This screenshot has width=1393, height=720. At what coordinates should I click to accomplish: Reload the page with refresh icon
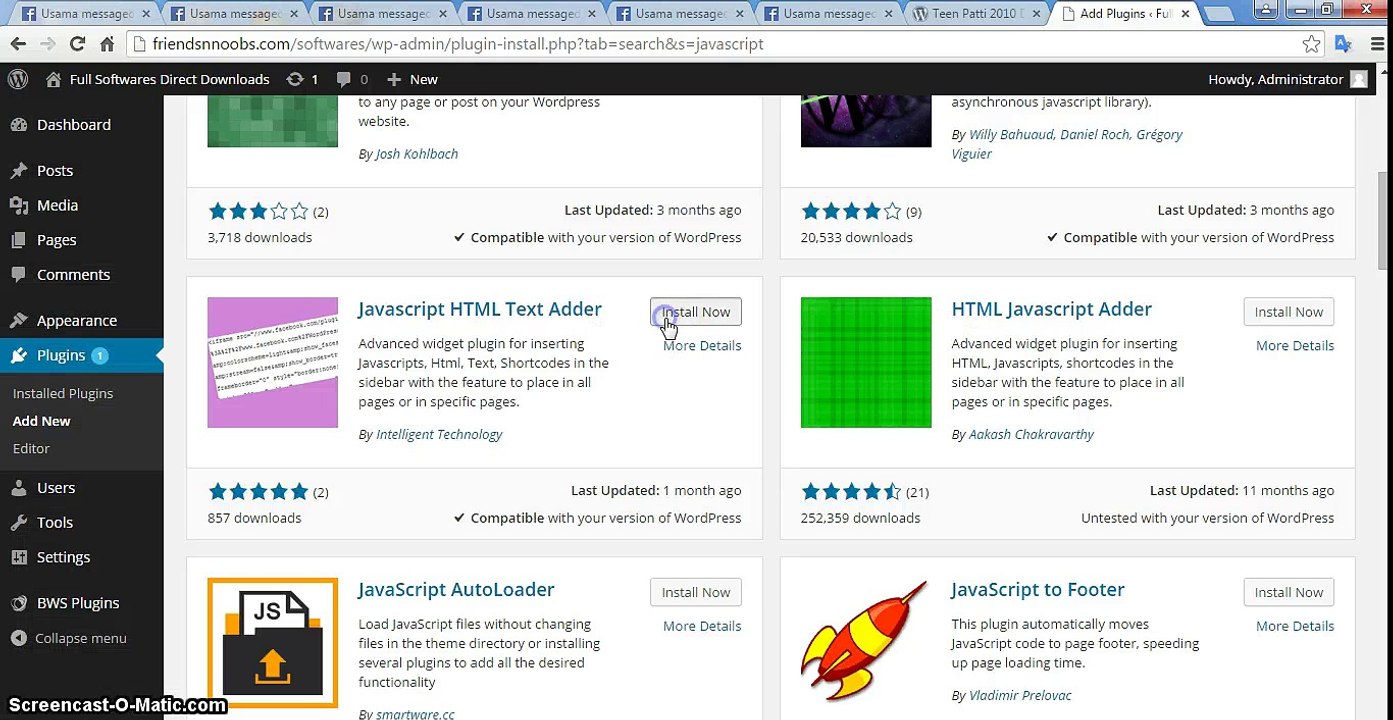pyautogui.click(x=77, y=44)
